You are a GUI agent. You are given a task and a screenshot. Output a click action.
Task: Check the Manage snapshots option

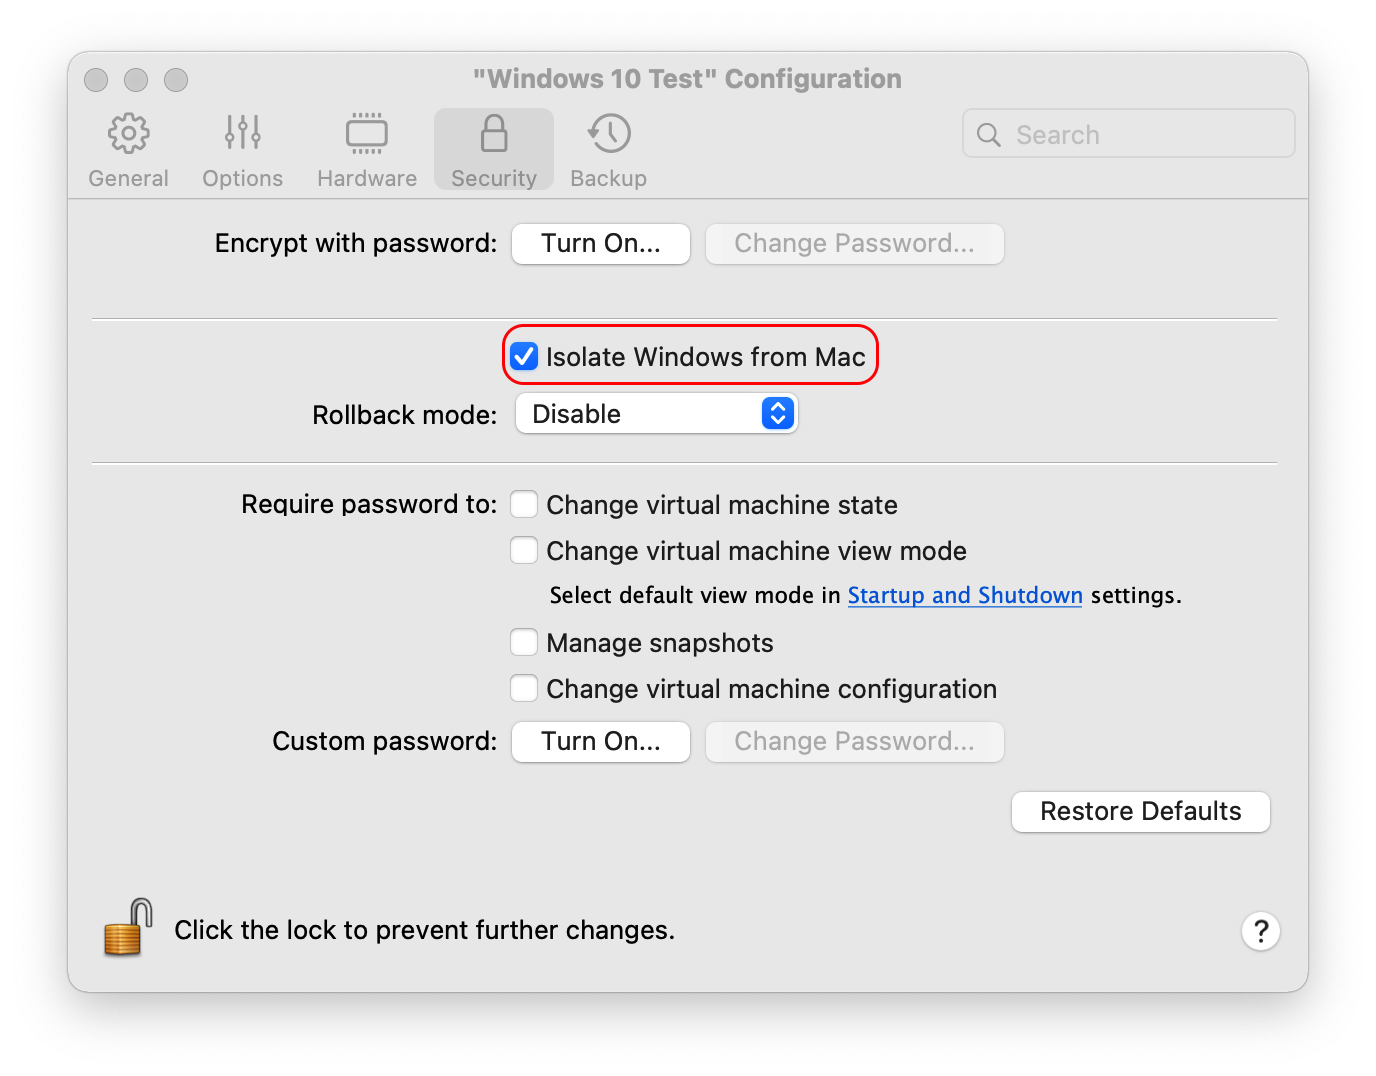pos(524,642)
